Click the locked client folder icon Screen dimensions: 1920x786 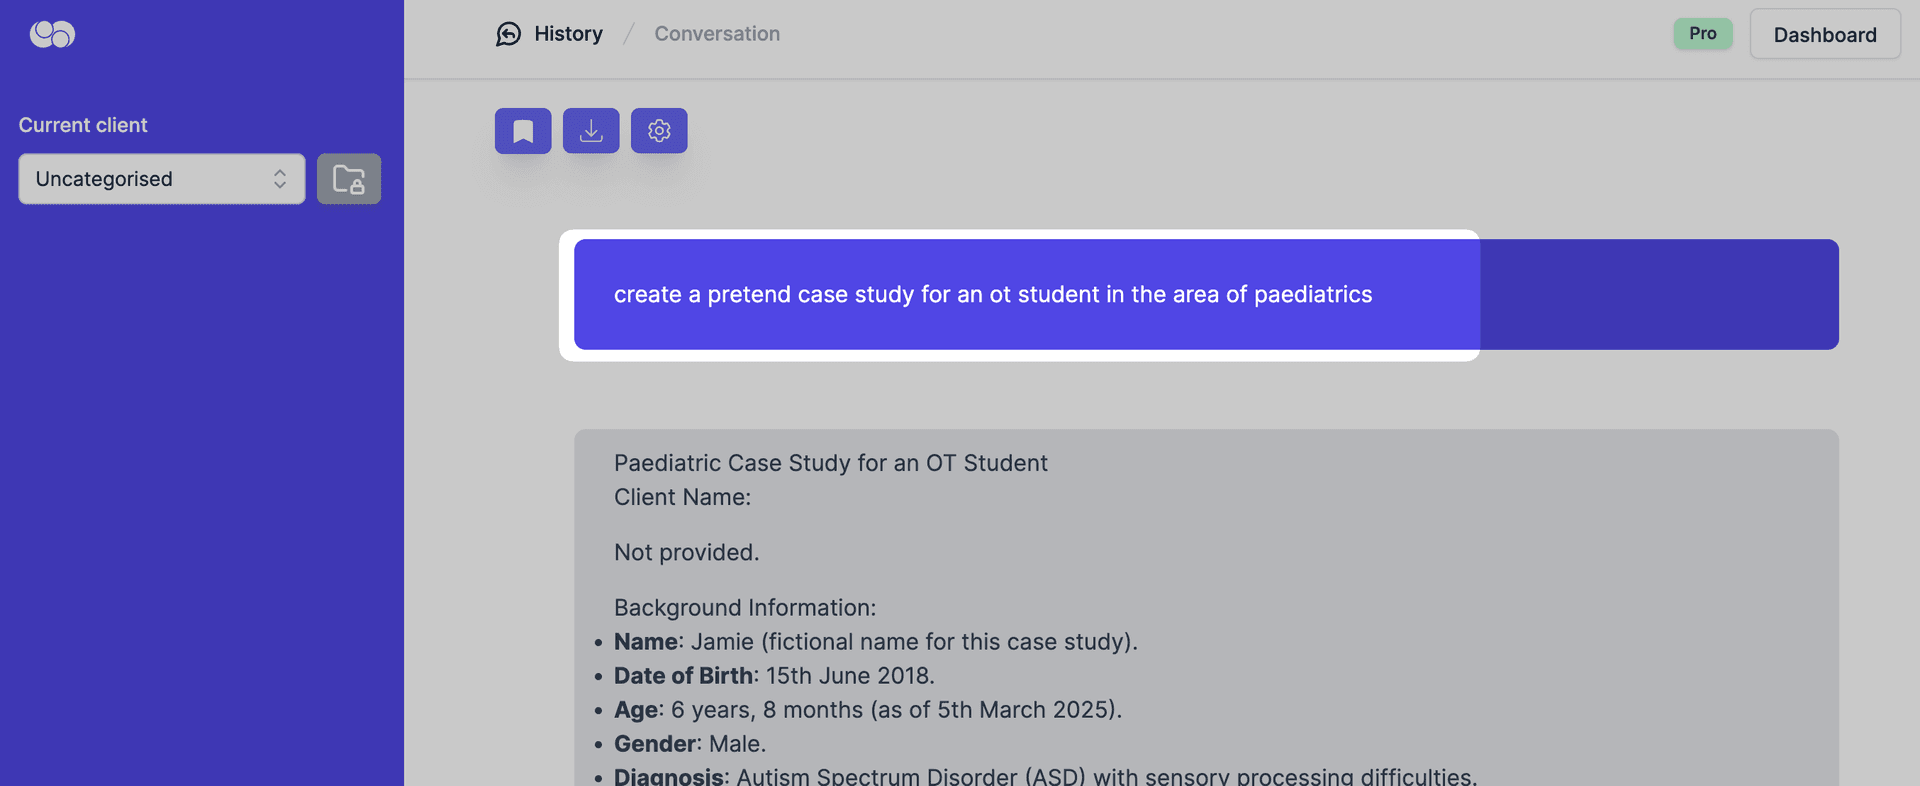click(x=348, y=178)
